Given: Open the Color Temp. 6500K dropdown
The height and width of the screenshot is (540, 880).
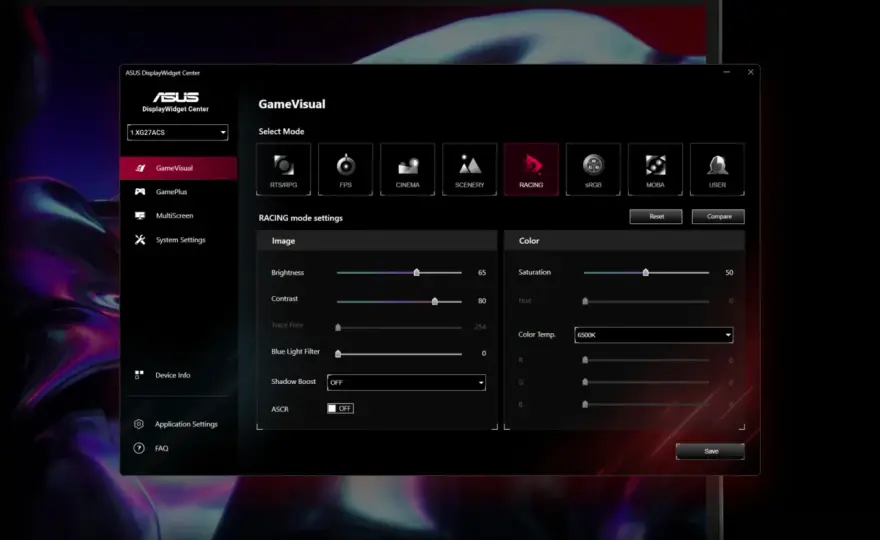Looking at the screenshot, I should tap(653, 335).
